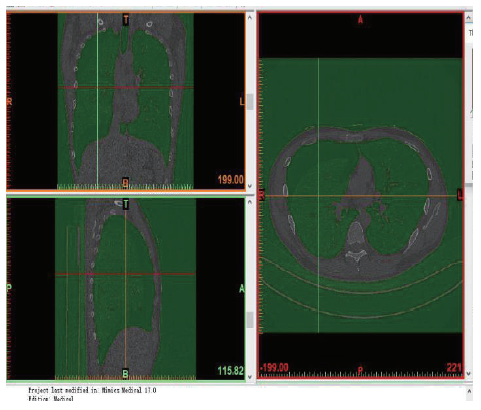Click the coronal view scrollbar up arrow

pyautogui.click(x=250, y=17)
